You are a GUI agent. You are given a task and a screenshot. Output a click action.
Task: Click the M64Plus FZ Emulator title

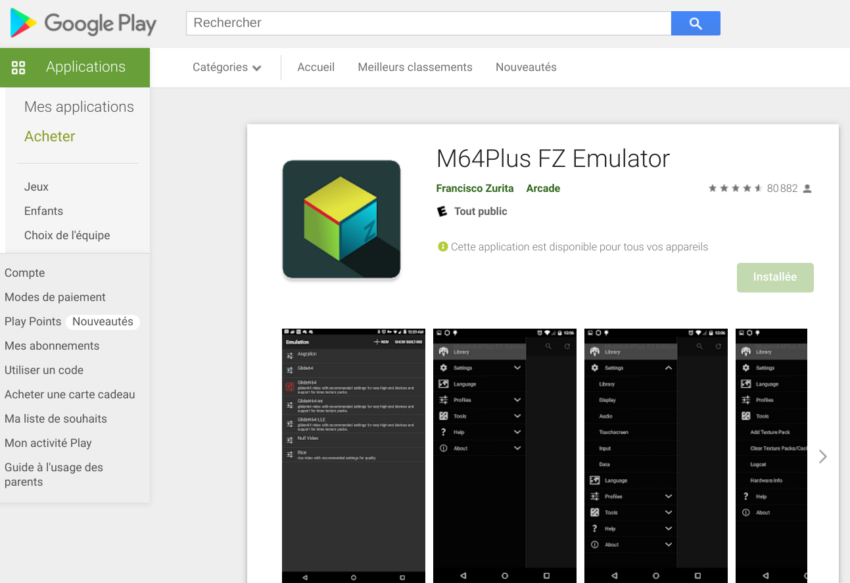point(553,159)
